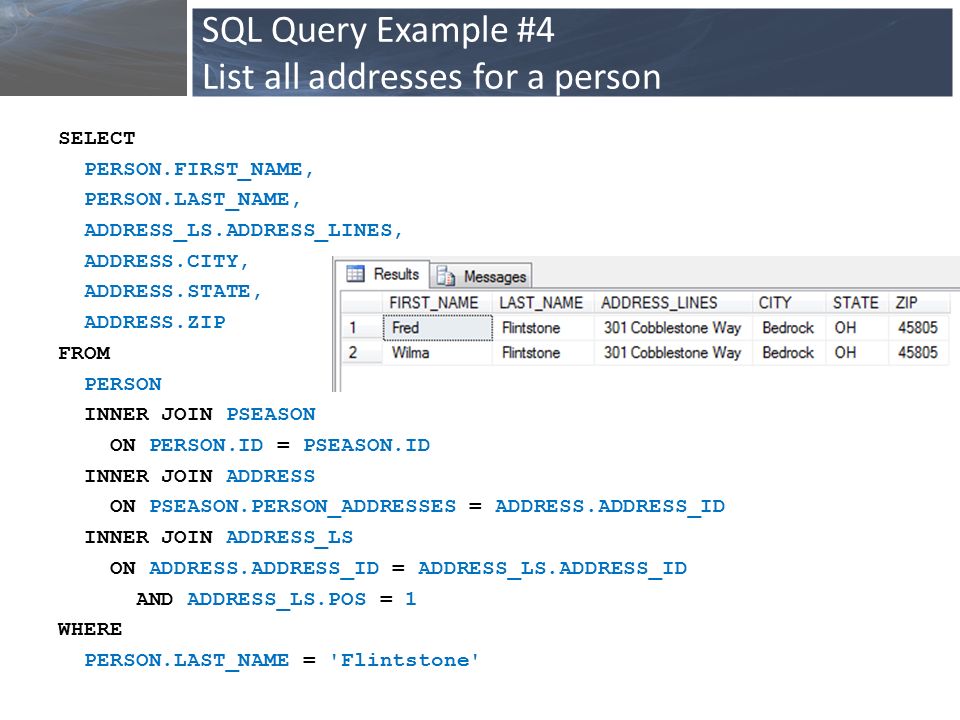Viewport: 960px width, 720px height.
Task: Select the STATE column header
Action: [855, 303]
